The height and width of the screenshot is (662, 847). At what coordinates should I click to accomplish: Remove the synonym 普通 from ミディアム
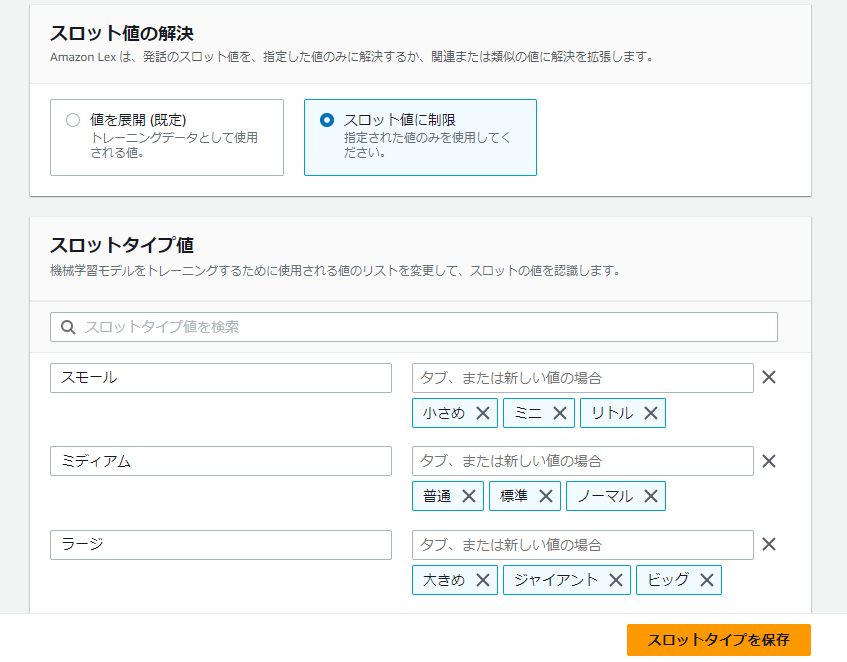[x=469, y=495]
